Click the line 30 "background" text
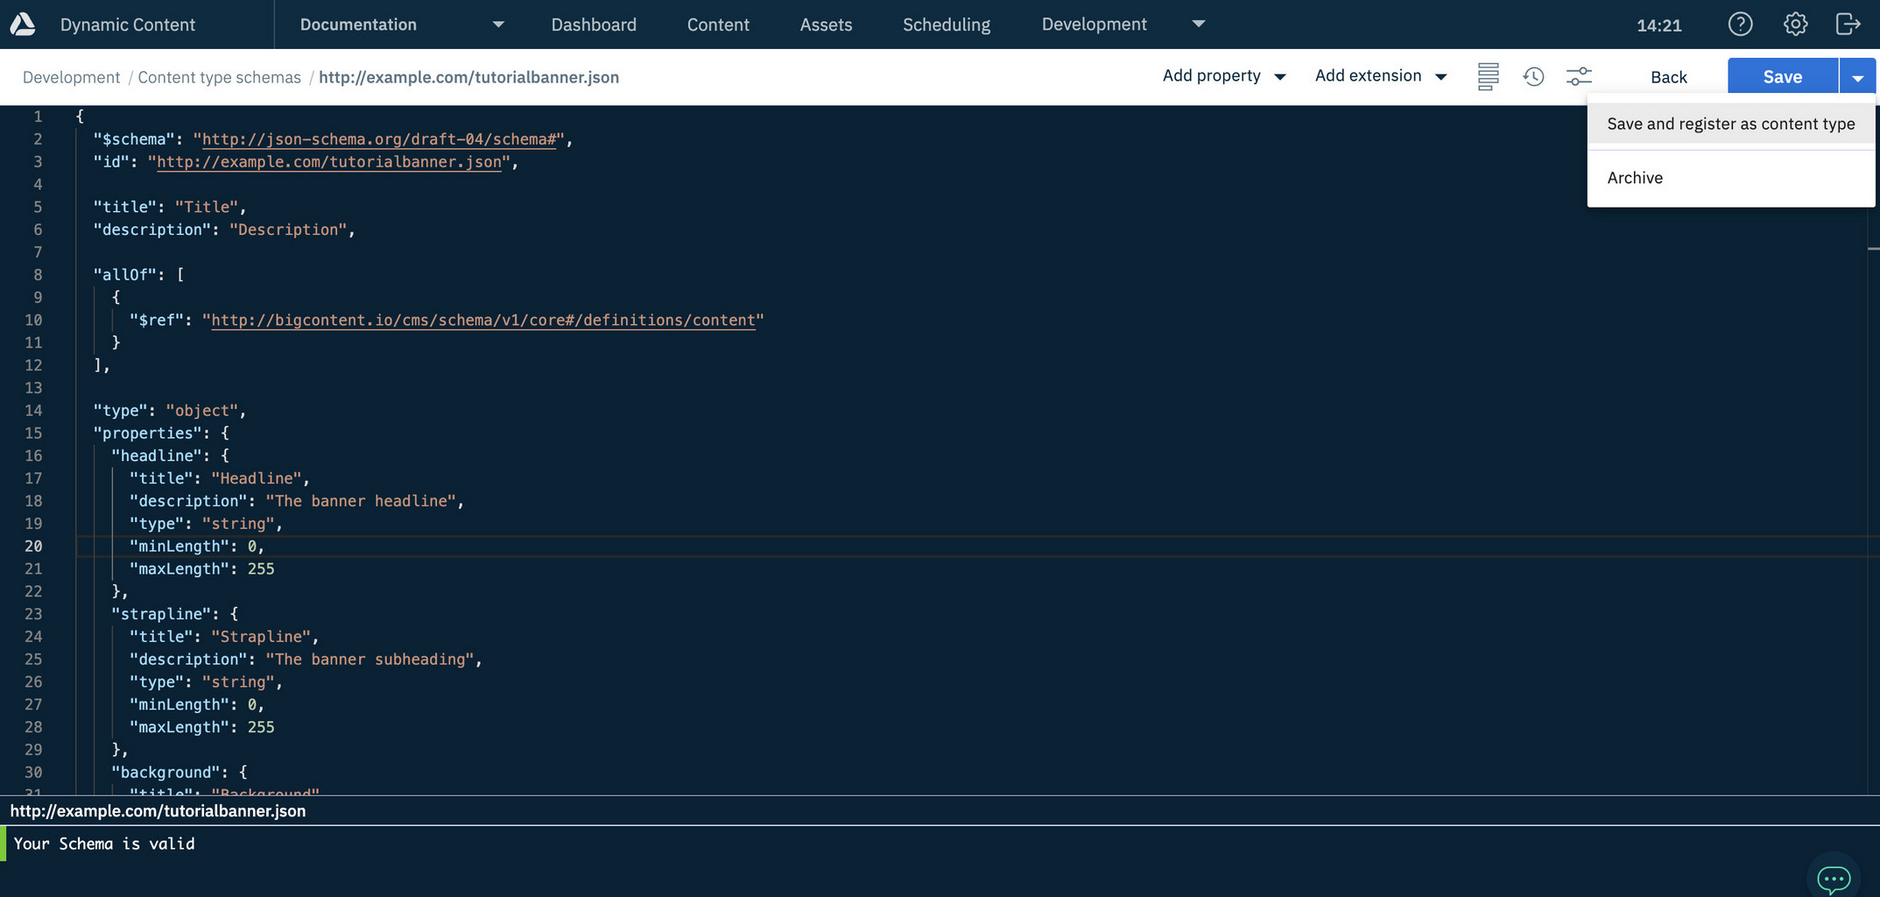 click(166, 772)
